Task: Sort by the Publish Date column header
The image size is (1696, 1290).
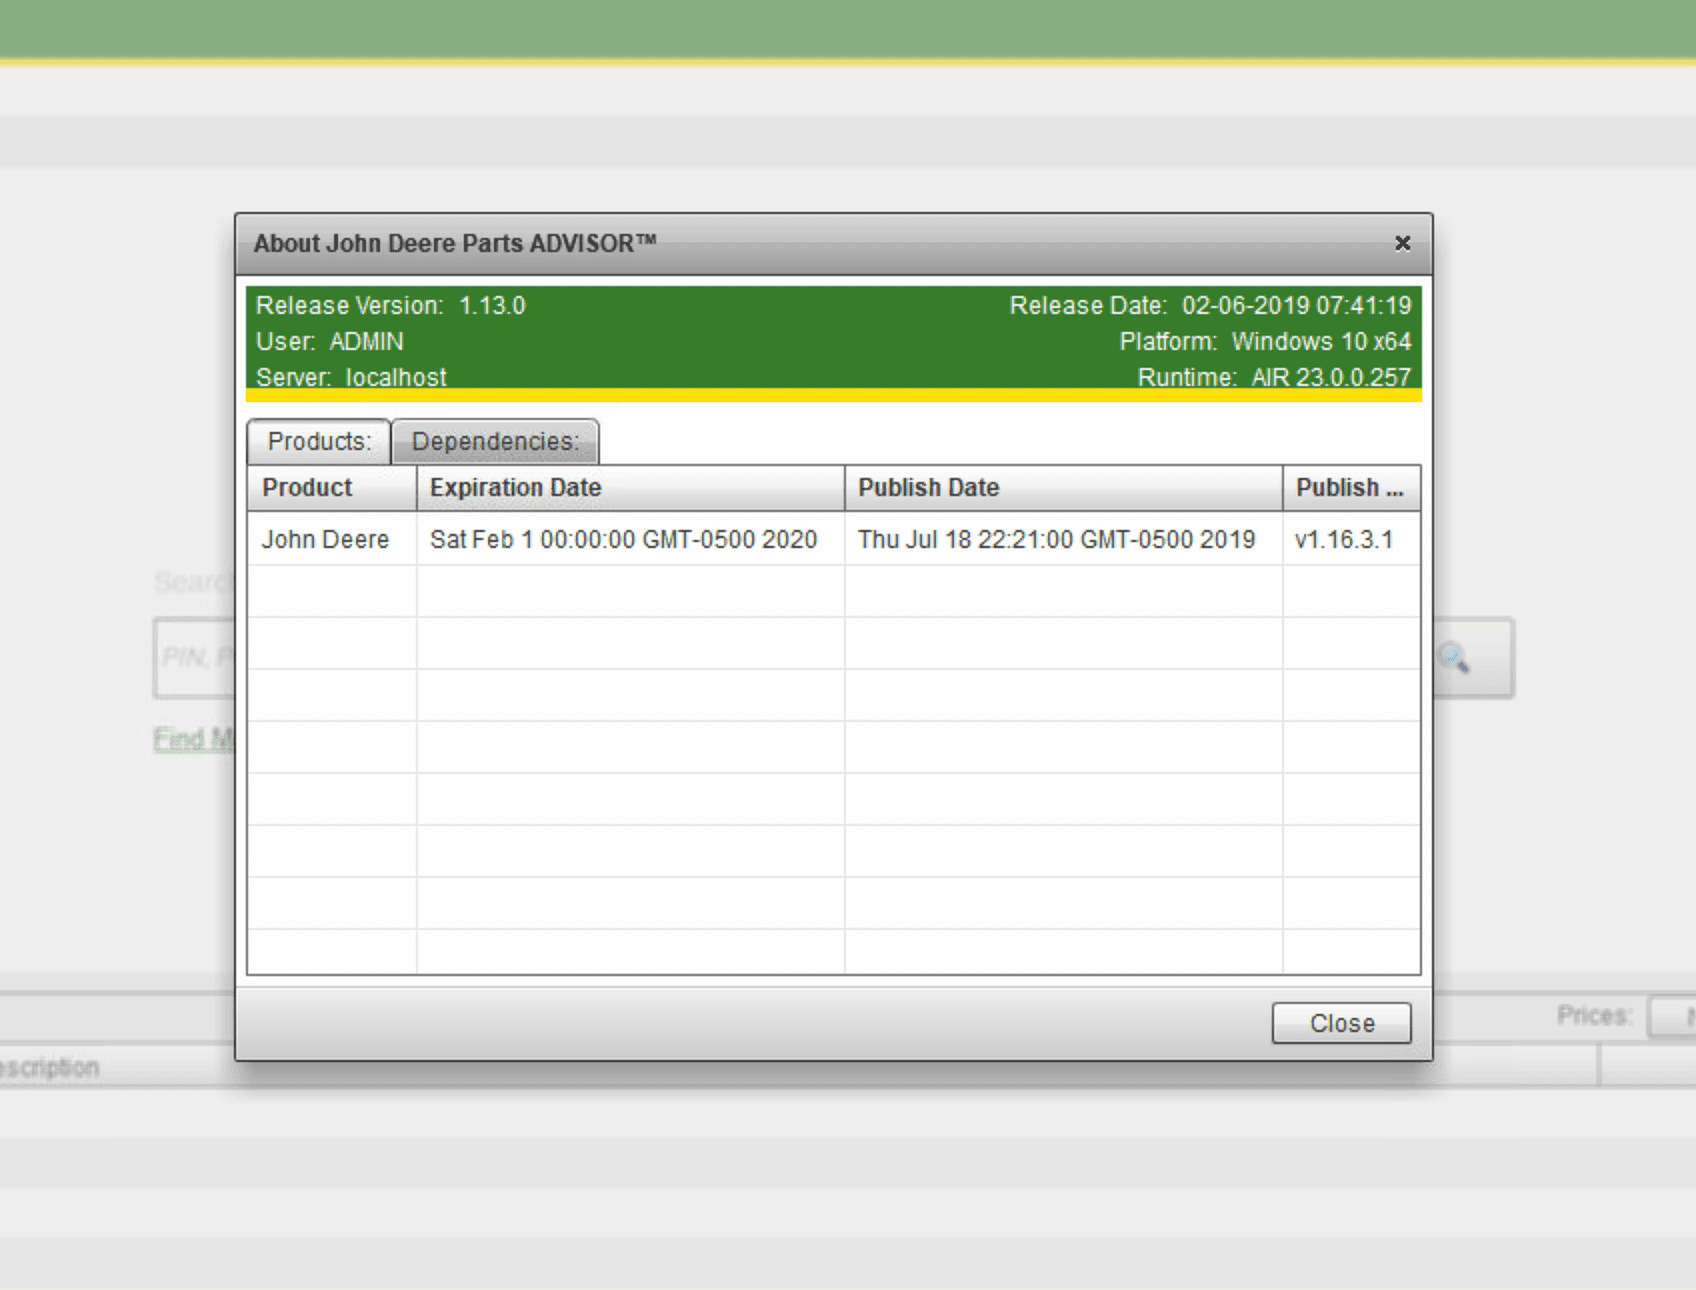Action: tap(1064, 488)
